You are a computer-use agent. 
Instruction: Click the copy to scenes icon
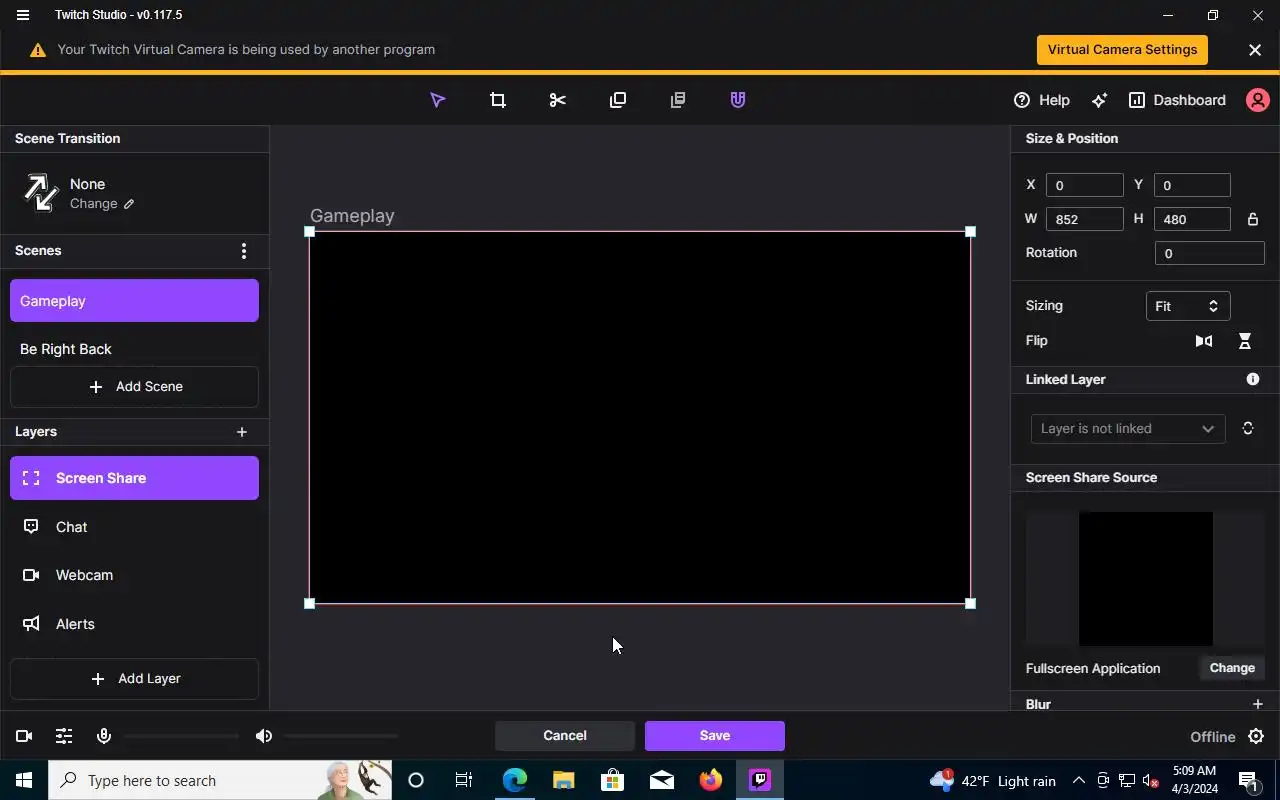pyautogui.click(x=677, y=100)
